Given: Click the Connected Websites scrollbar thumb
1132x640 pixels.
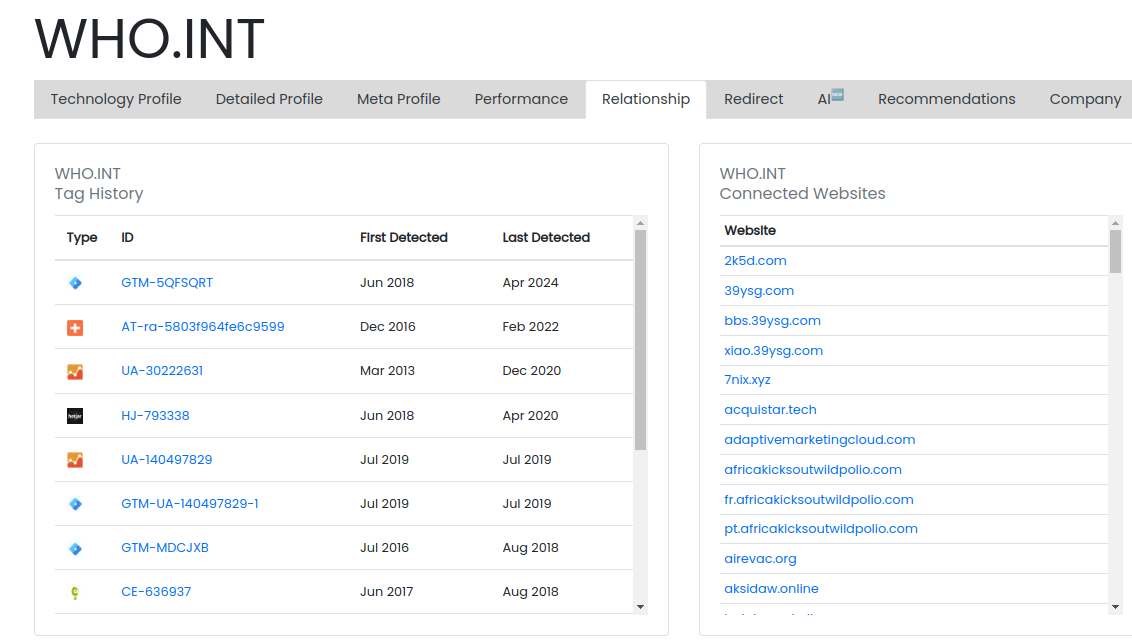Looking at the screenshot, I should (x=1115, y=251).
